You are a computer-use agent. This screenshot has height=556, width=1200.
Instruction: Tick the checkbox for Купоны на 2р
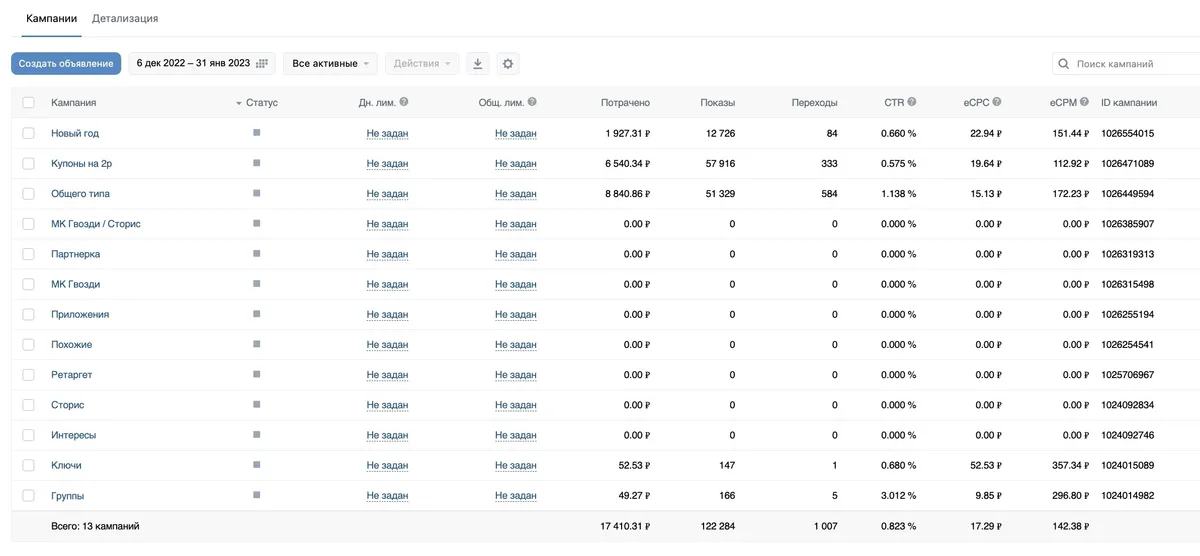click(28, 163)
